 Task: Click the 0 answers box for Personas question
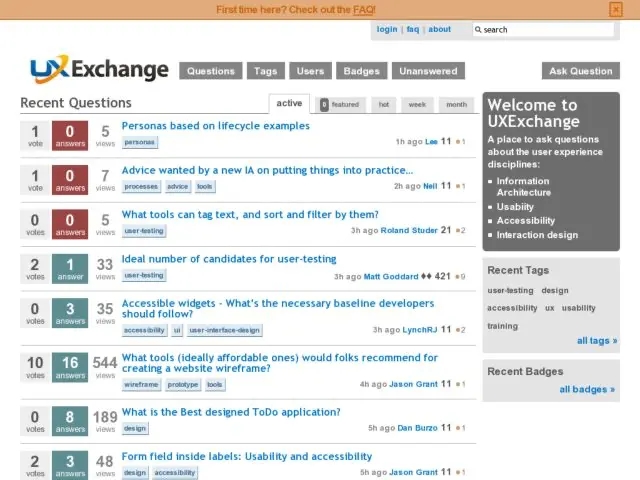[70, 136]
